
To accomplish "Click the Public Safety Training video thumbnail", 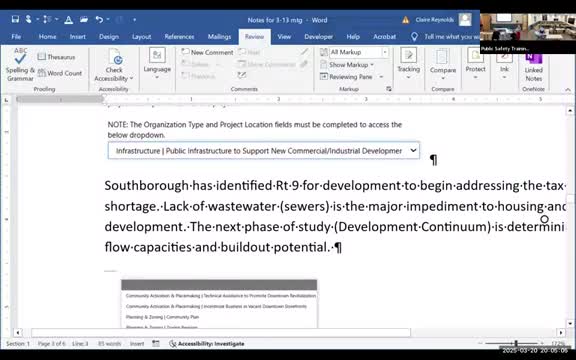I will click(528, 33).
